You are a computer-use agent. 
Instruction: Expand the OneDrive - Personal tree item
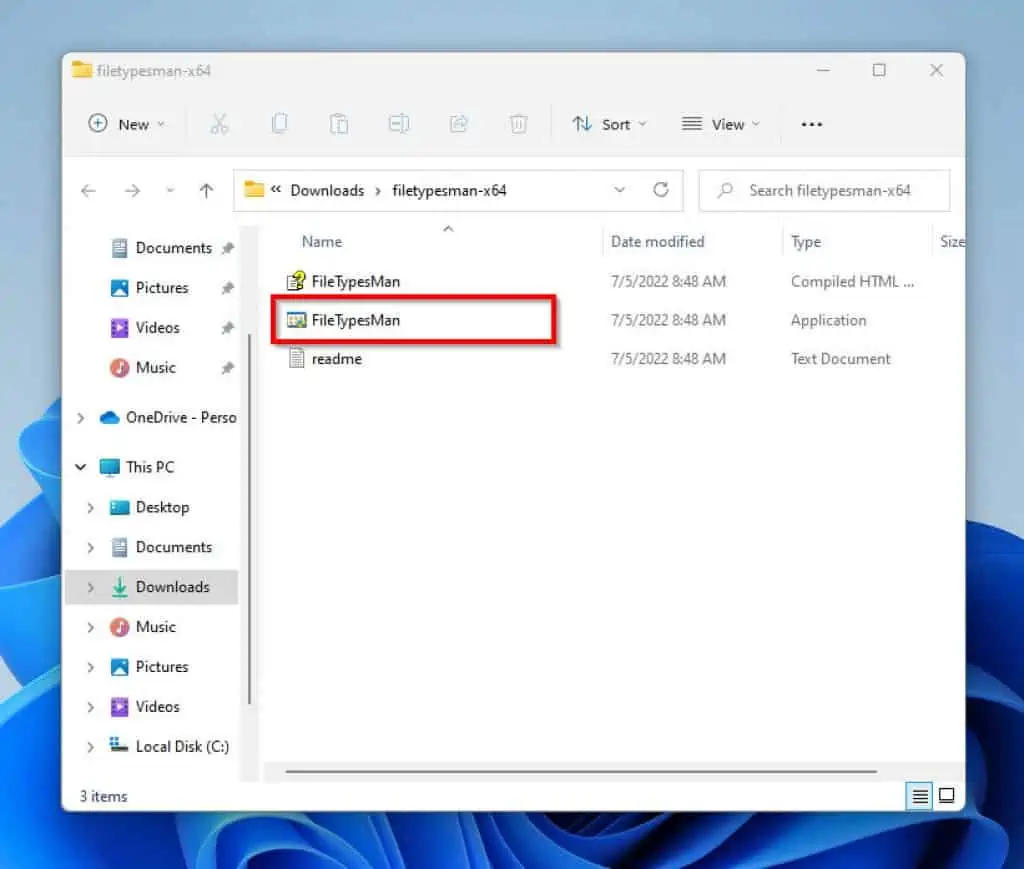[81, 417]
